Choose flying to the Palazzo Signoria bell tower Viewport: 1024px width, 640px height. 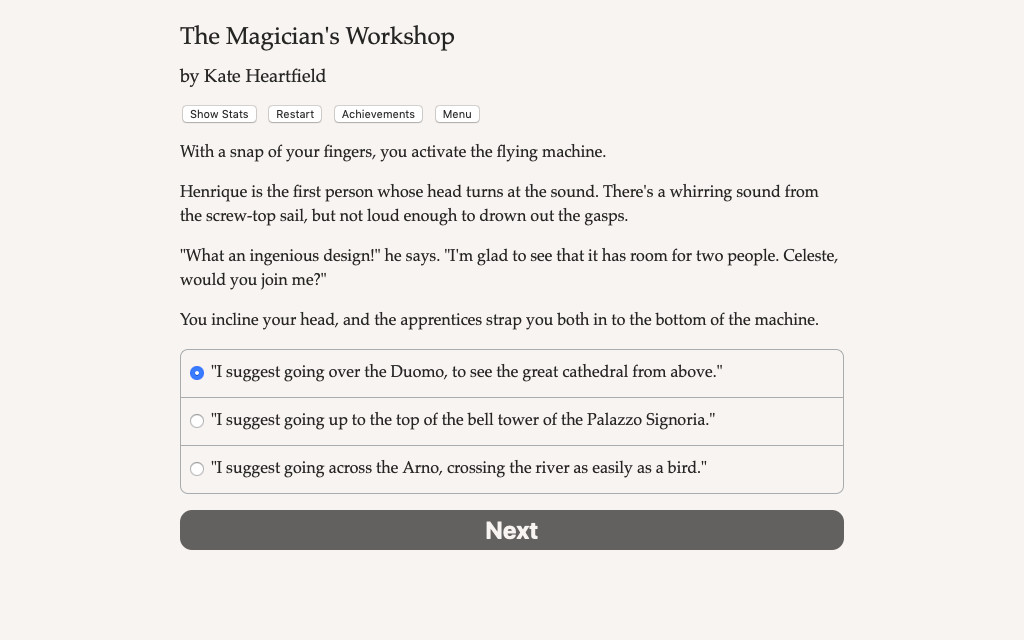coord(197,421)
